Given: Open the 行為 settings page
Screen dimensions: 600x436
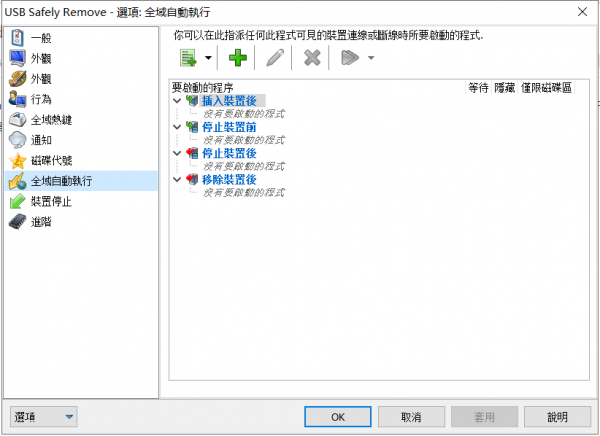Looking at the screenshot, I should [x=81, y=99].
